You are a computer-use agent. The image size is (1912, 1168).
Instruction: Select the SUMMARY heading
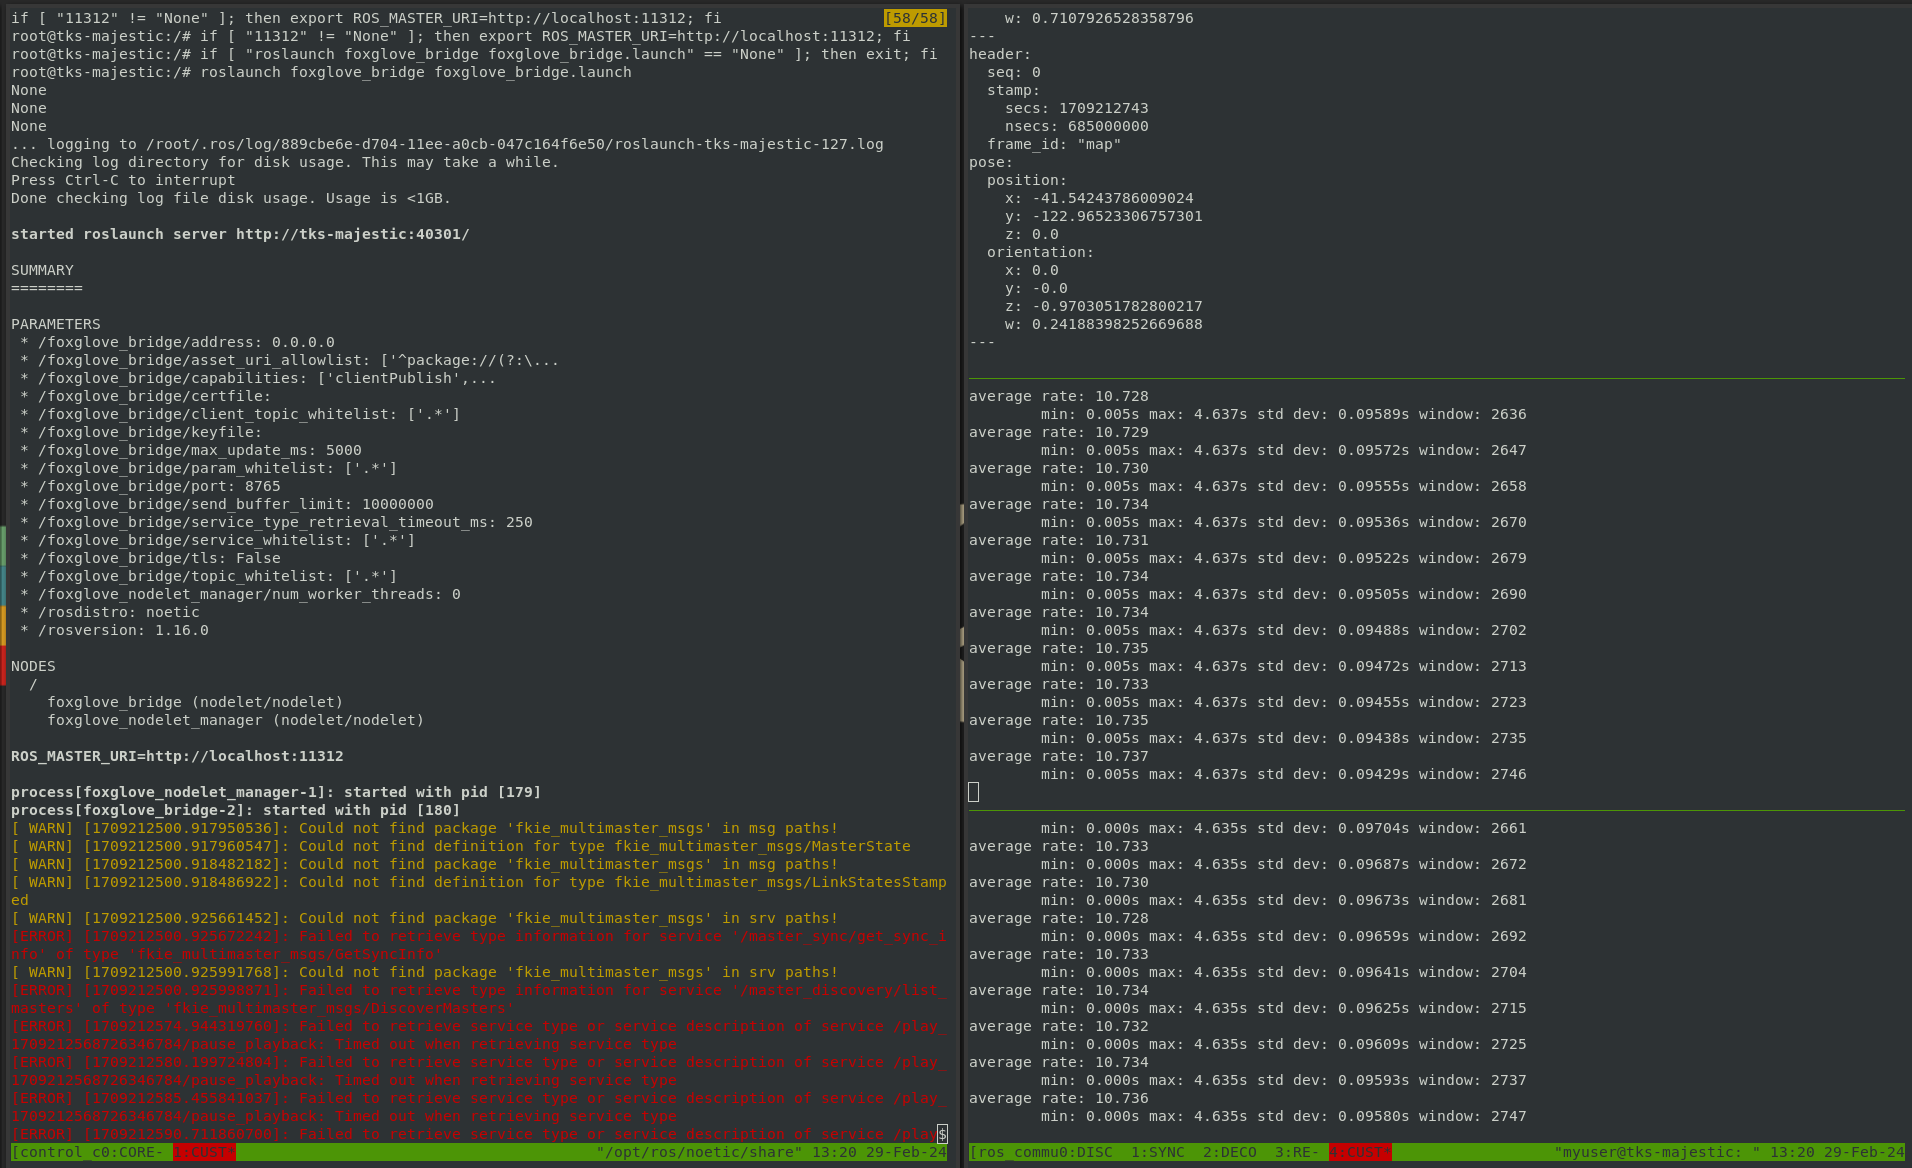[x=42, y=270]
